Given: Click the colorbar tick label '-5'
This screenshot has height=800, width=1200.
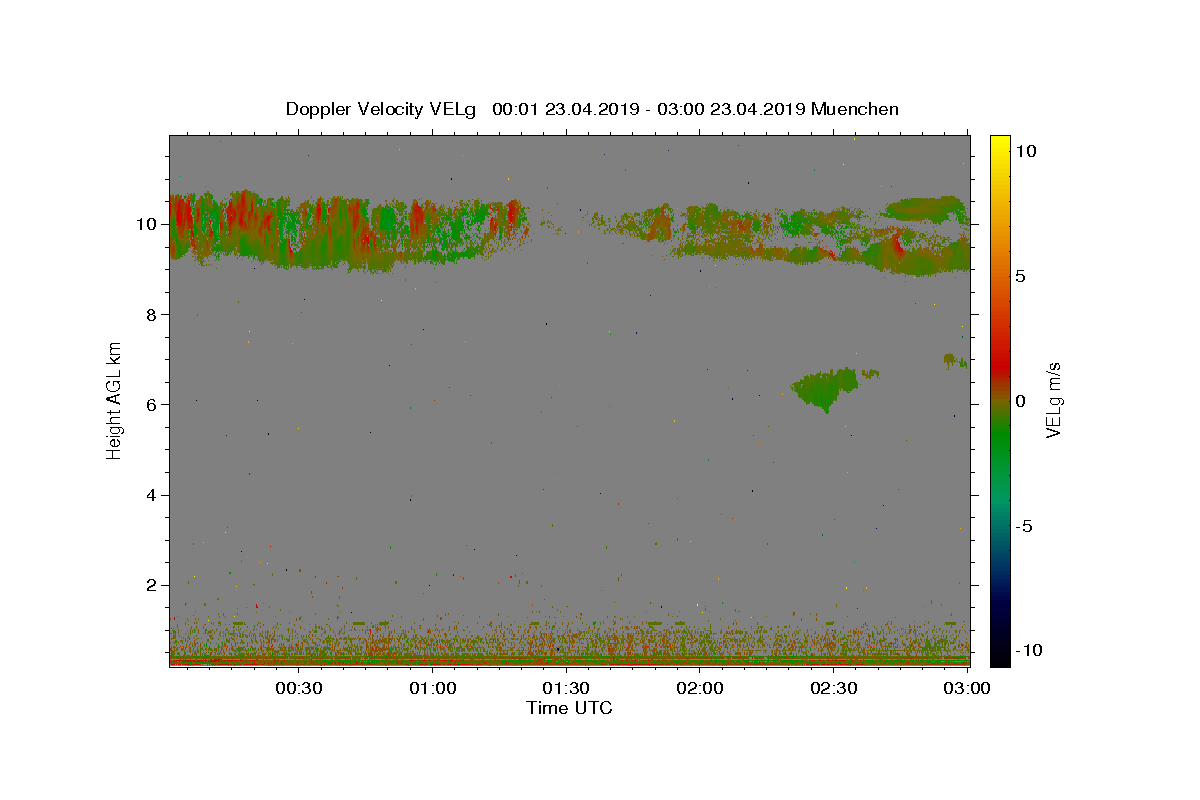Looking at the screenshot, I should [x=1022, y=526].
